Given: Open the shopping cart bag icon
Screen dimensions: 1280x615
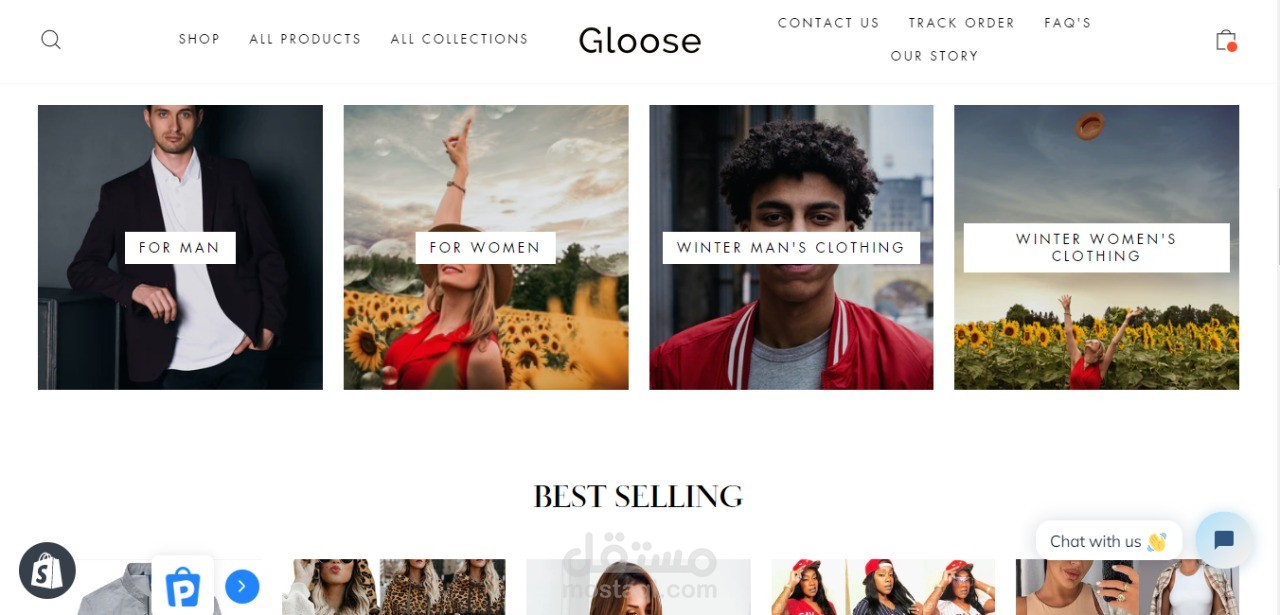Looking at the screenshot, I should pos(1226,40).
